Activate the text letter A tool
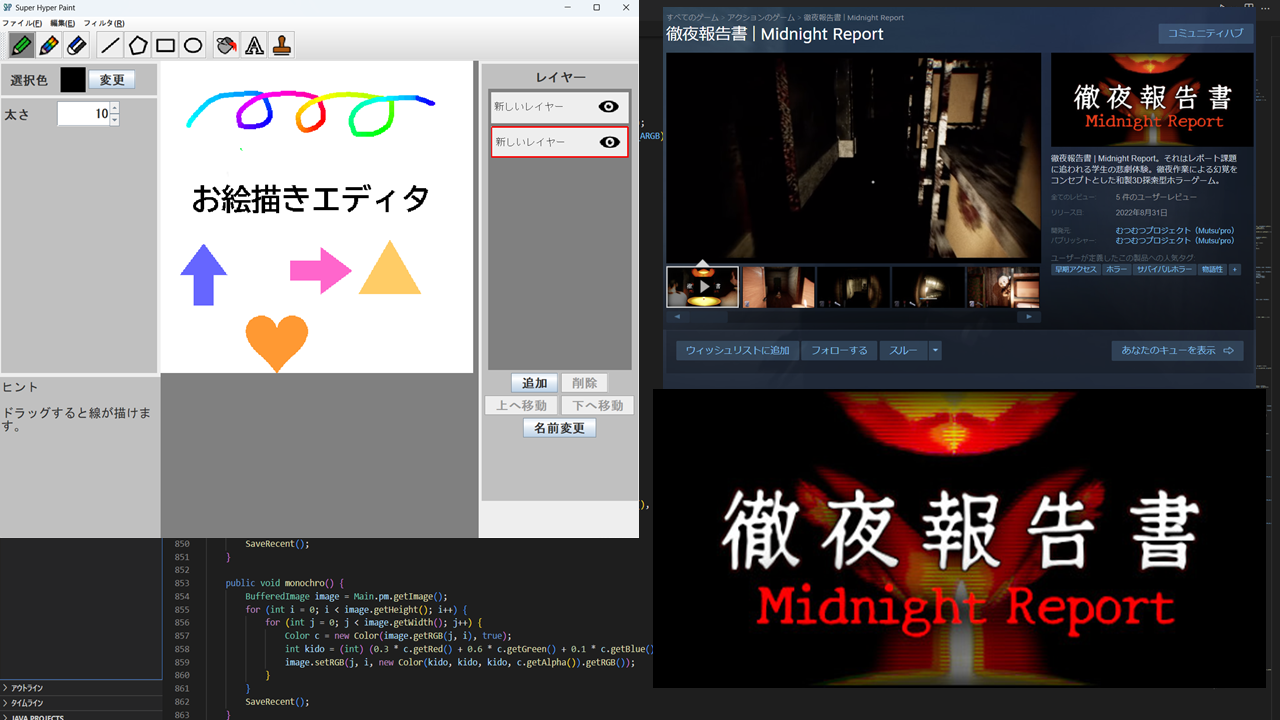 pos(255,45)
